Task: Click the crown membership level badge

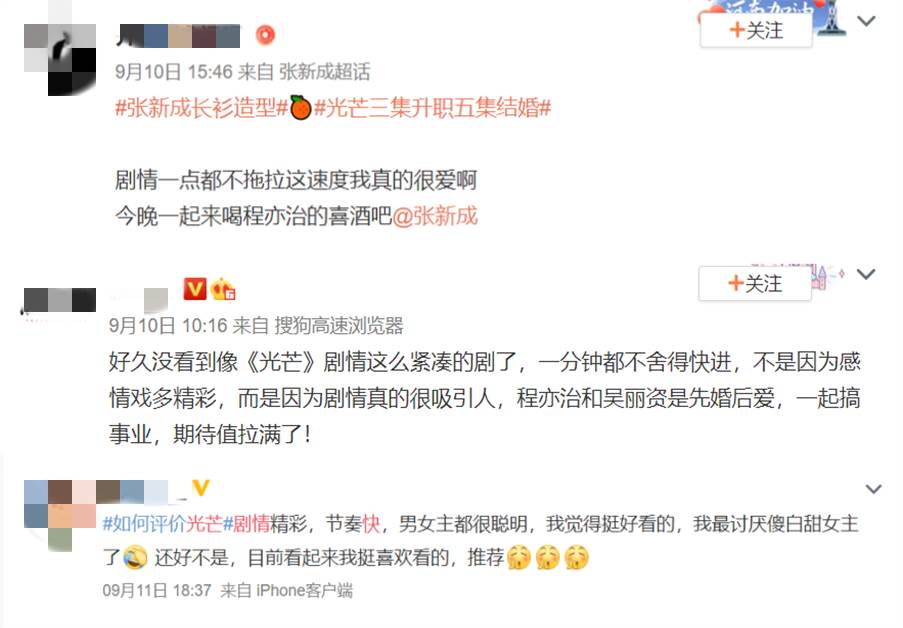Action: point(223,289)
